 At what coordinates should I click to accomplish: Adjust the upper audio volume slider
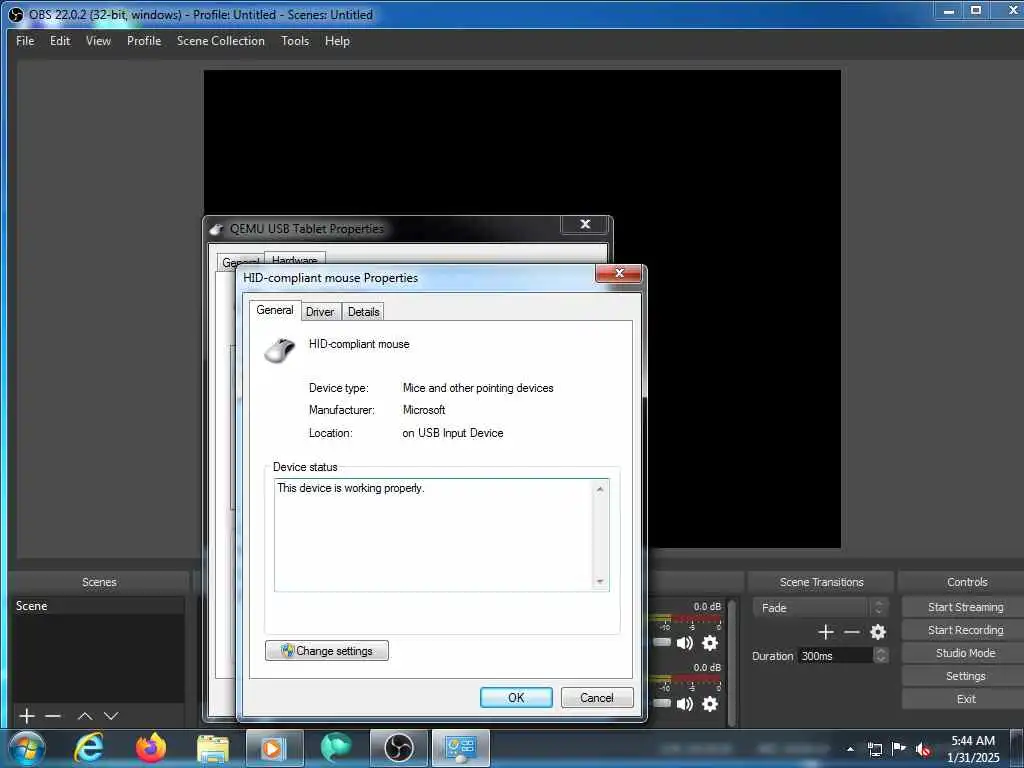pyautogui.click(x=661, y=643)
